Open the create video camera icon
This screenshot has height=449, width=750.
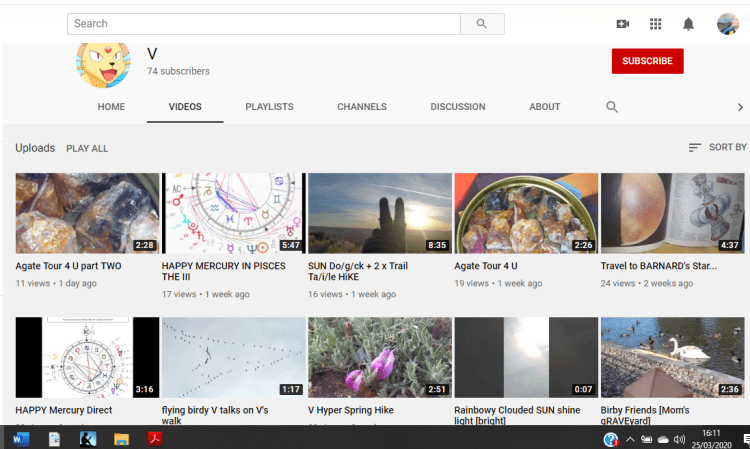[623, 24]
